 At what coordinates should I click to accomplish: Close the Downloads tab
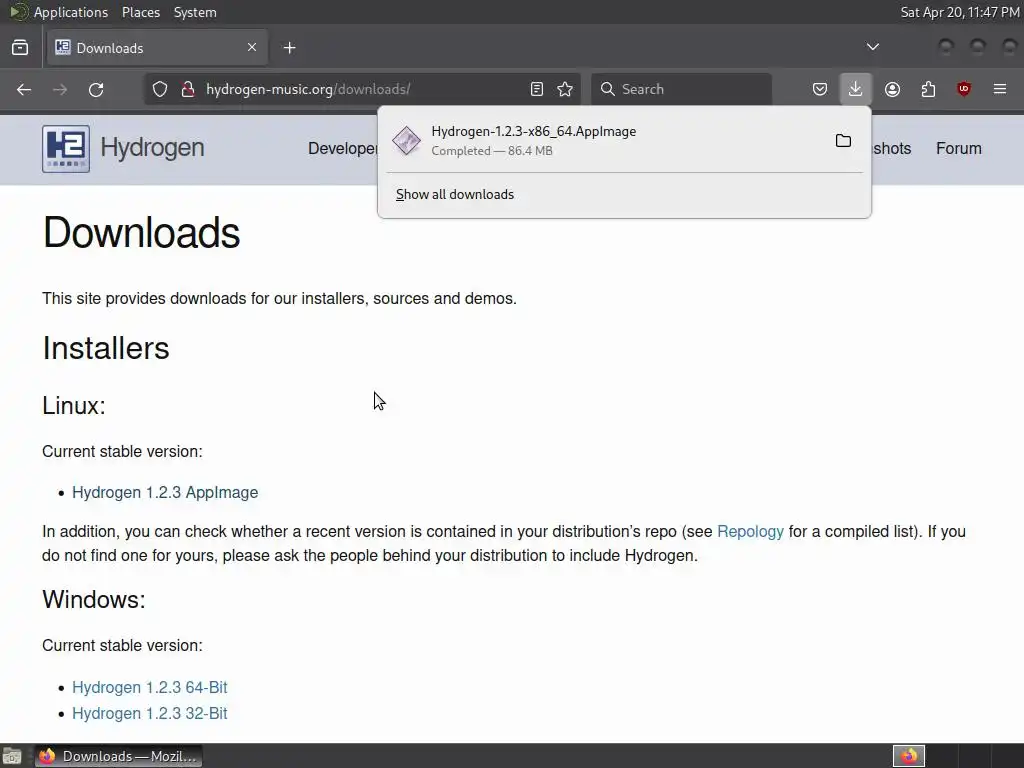tap(252, 47)
